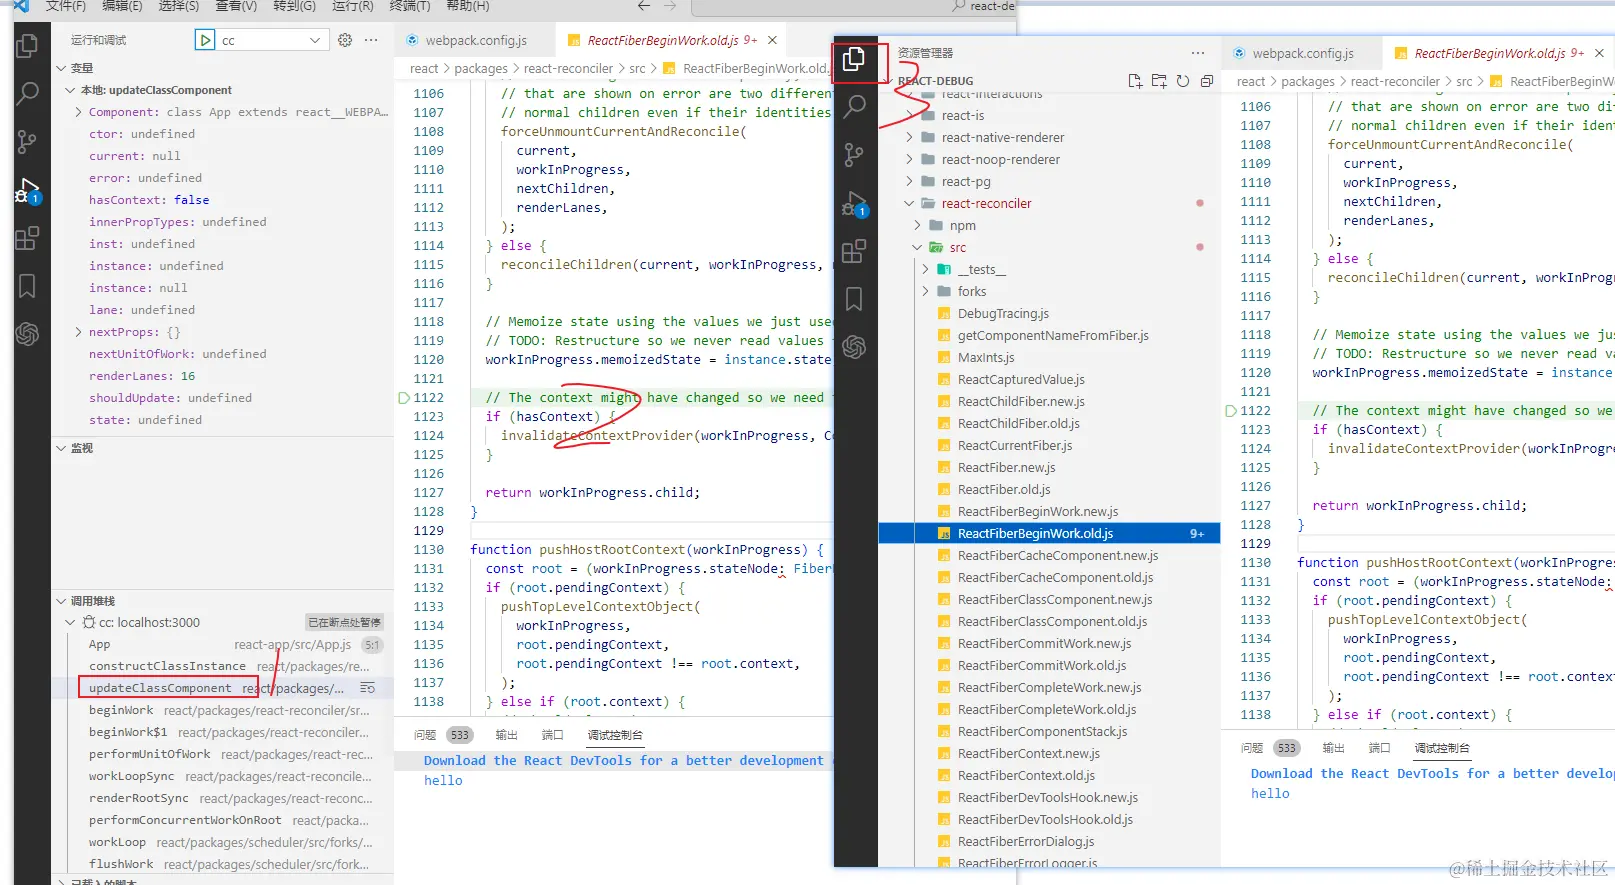1615x885 pixels.
Task: Open launch configuration dropdown showing cc
Action: pos(273,40)
